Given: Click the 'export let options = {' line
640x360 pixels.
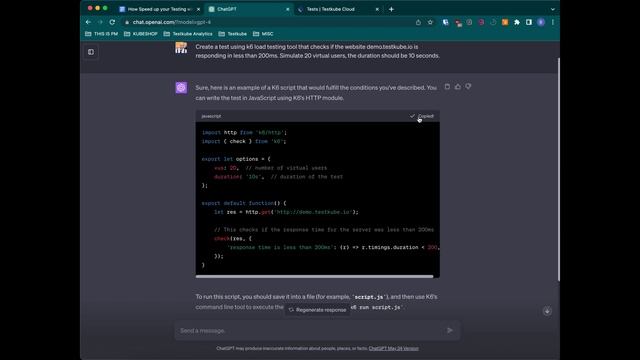Looking at the screenshot, I should tap(236, 159).
